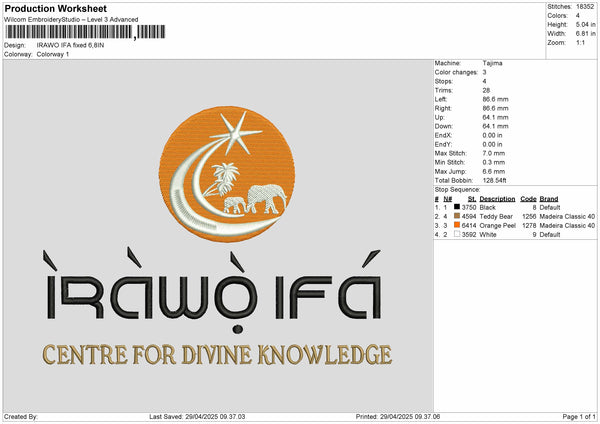Image resolution: width=600 pixels, height=424 pixels.
Task: Click the 'Printed: 29/04/2025 09.37.06' footer text
Action: [398, 416]
